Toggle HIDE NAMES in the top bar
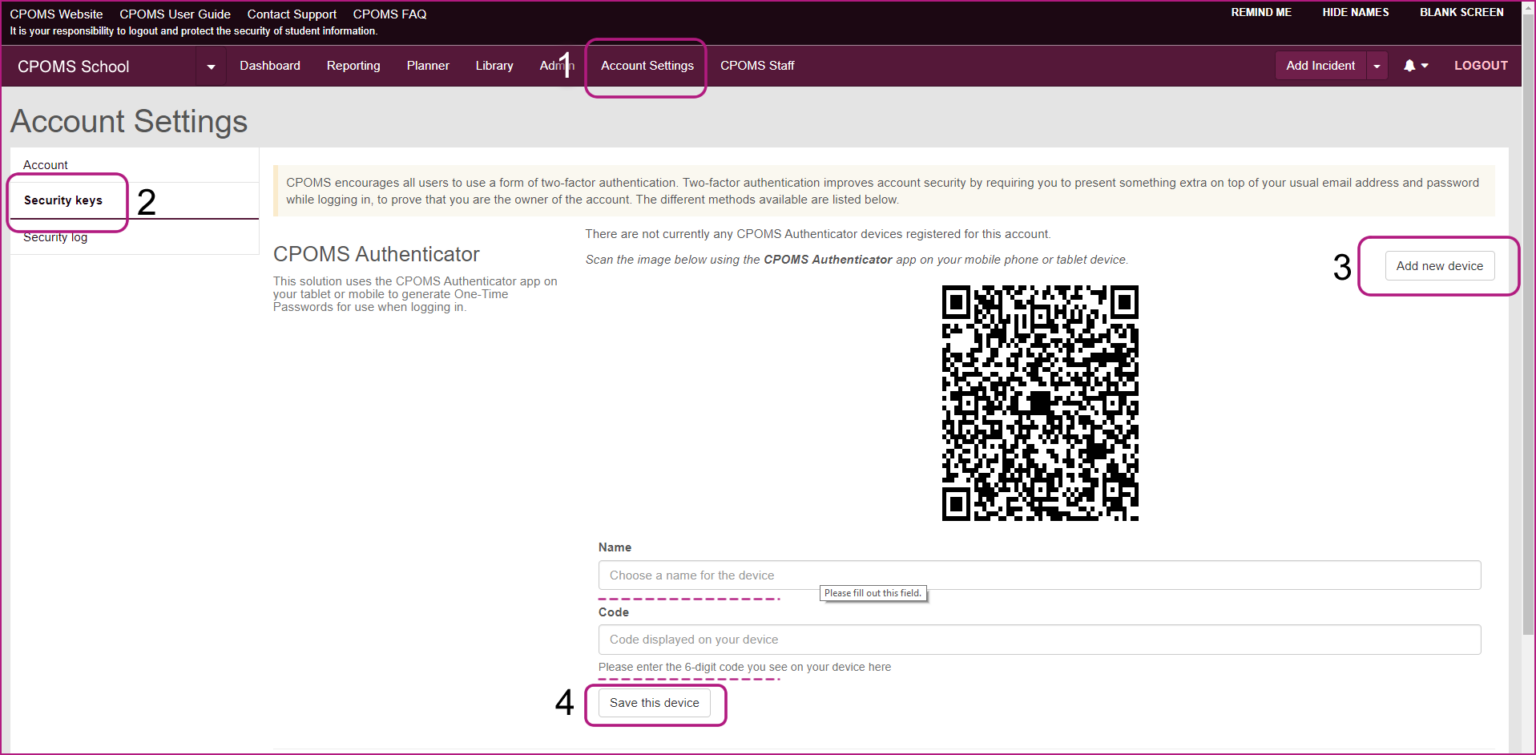This screenshot has width=1536, height=755. [x=1355, y=13]
